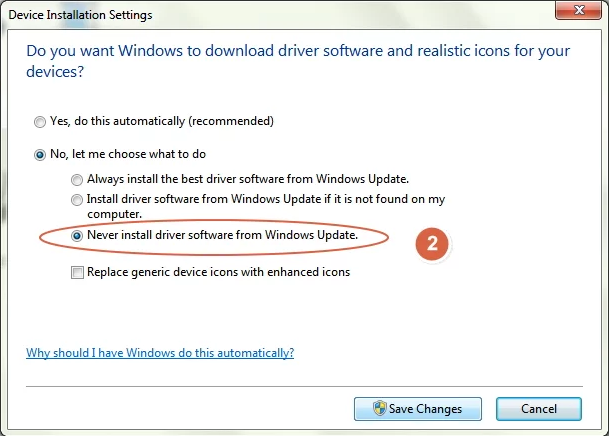Click the 'Replace generic device icons with enhanced icons' label
609x436 pixels.
219,272
